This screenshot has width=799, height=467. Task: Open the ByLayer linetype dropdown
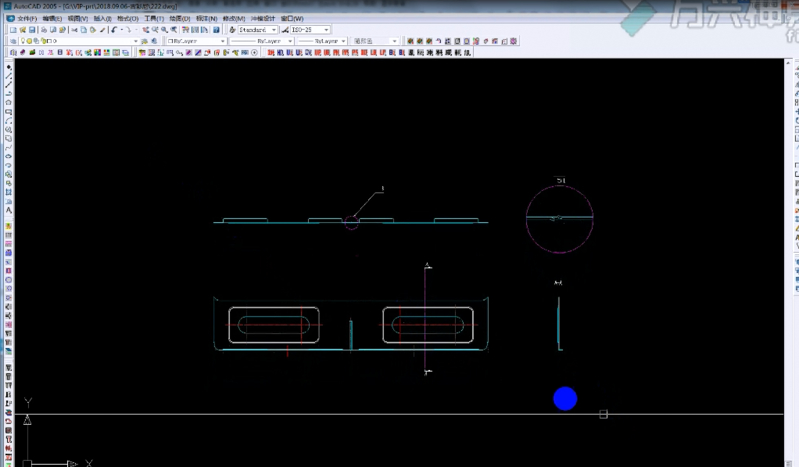pos(290,41)
